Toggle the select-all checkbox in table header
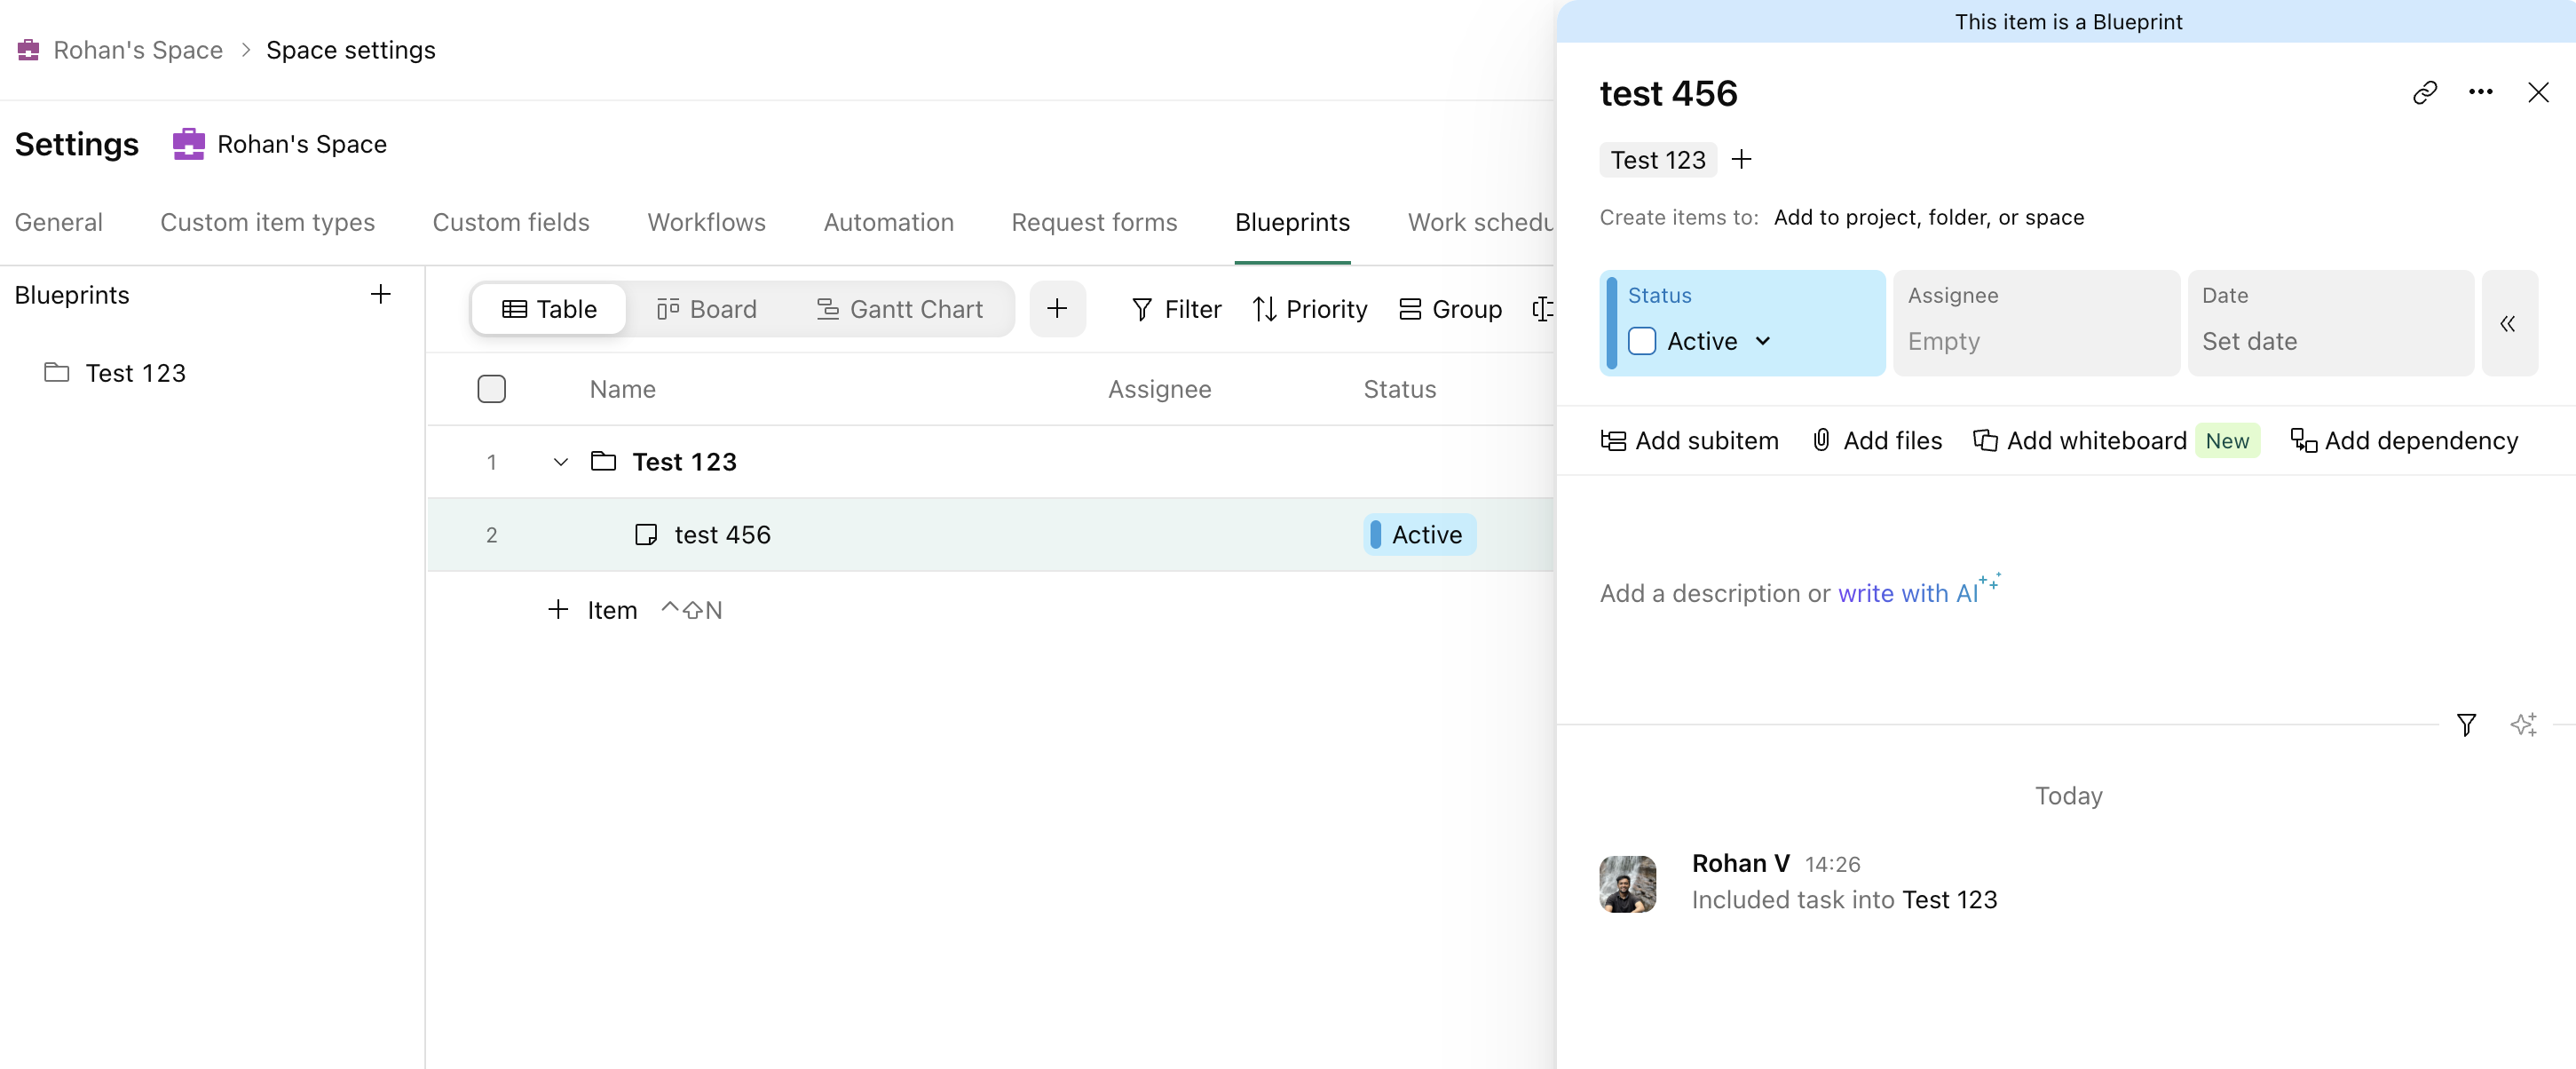Viewport: 2576px width, 1069px height. (x=491, y=389)
